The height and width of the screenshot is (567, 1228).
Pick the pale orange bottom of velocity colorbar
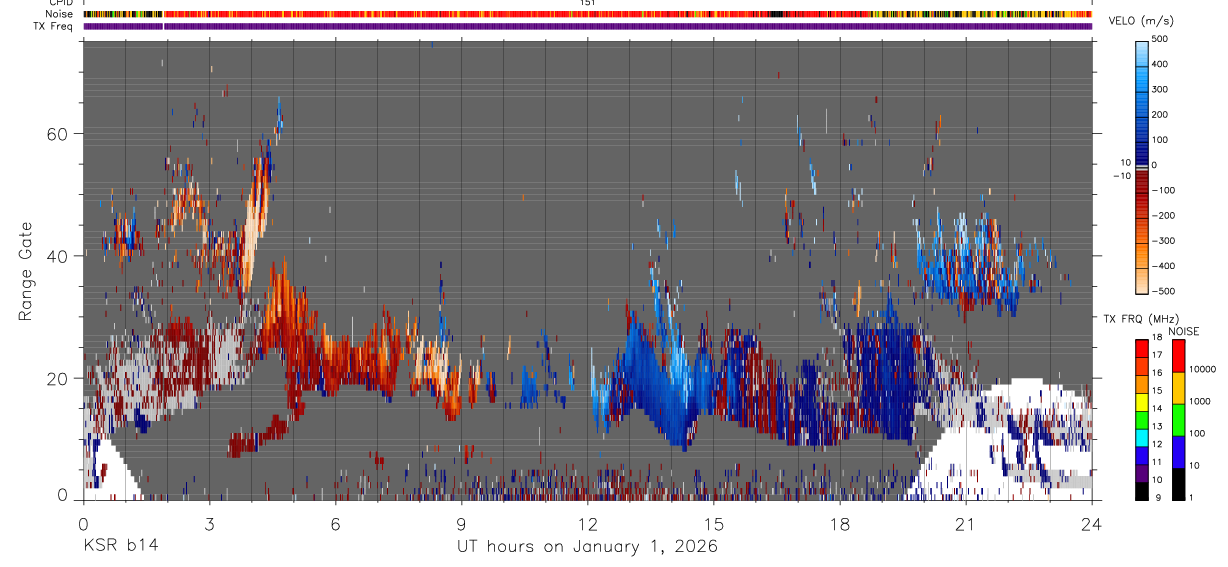pos(1143,280)
